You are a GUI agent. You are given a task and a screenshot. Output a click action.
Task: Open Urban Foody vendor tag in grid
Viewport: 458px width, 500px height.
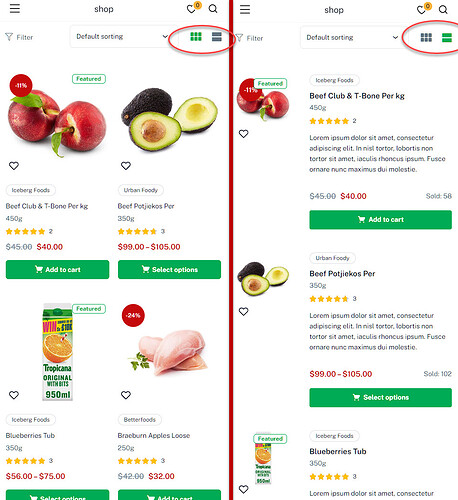(x=141, y=190)
